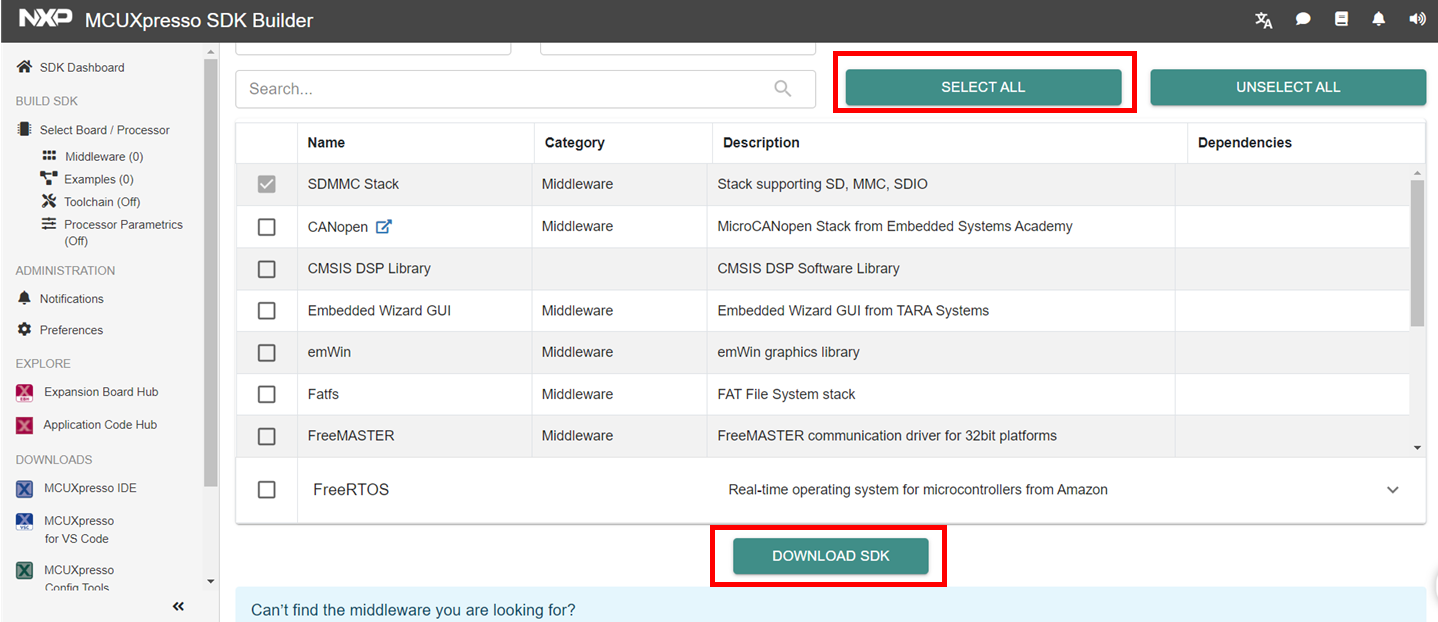Check the FreeMASTER checkbox
This screenshot has height=622, width=1438.
266,436
